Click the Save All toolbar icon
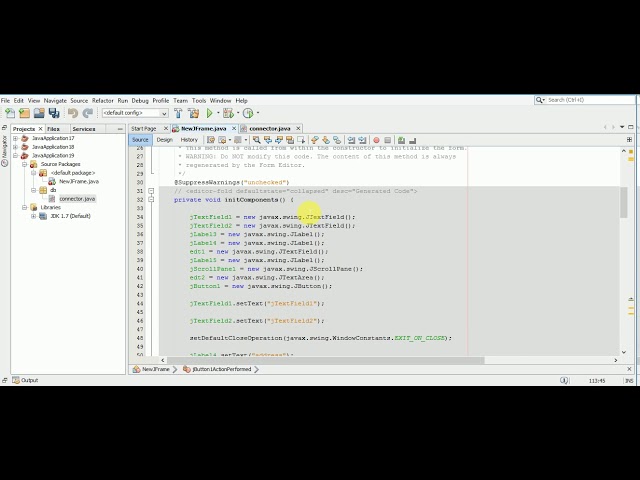This screenshot has height=480, width=640. (x=54, y=113)
